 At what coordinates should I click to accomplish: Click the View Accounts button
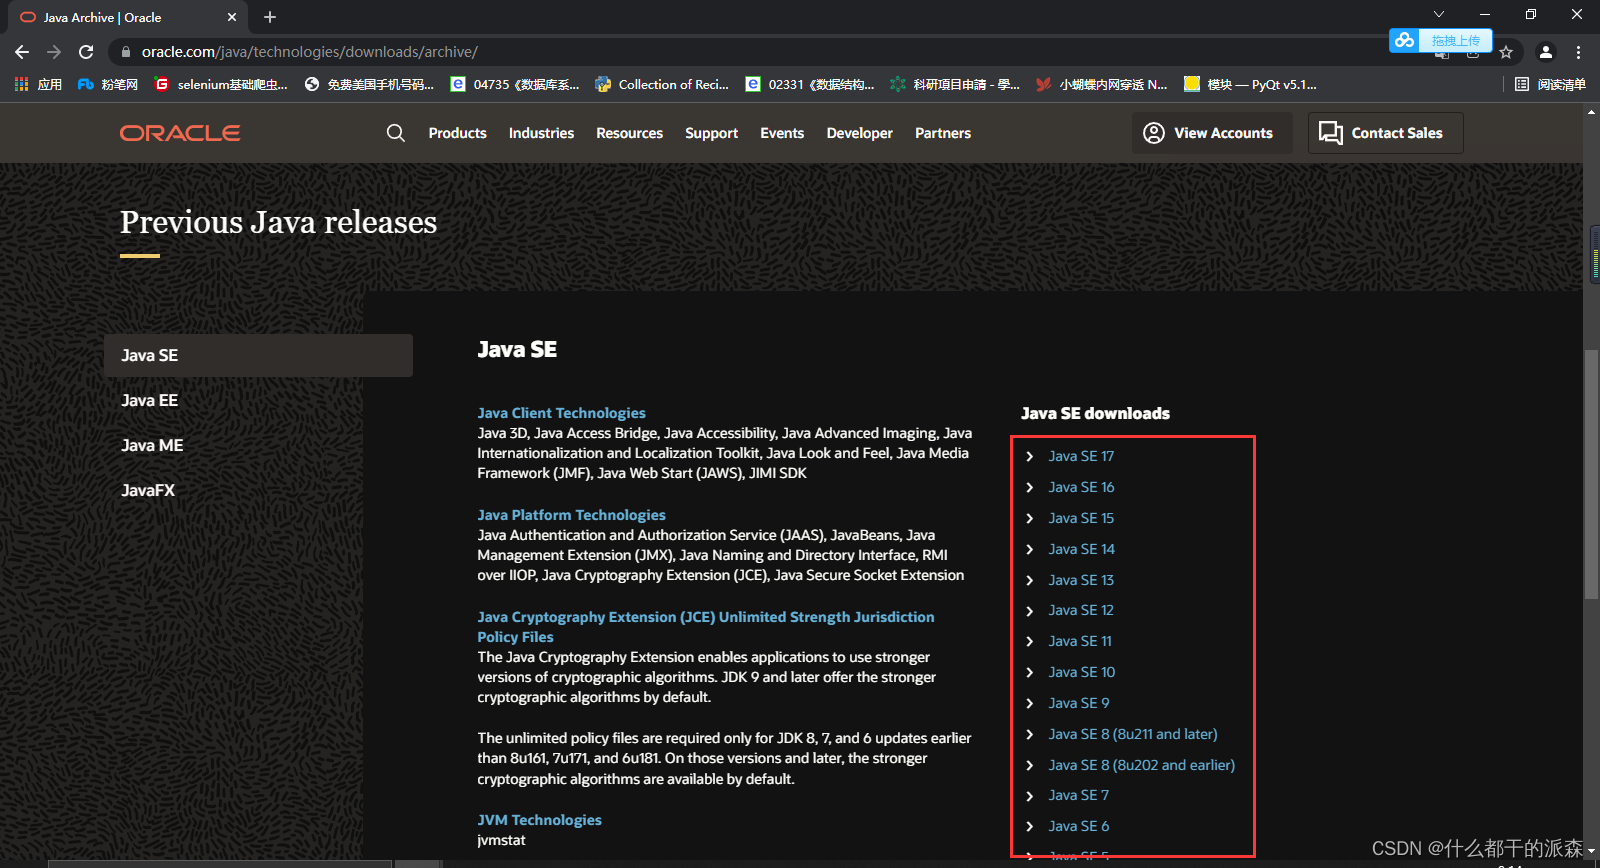1212,133
